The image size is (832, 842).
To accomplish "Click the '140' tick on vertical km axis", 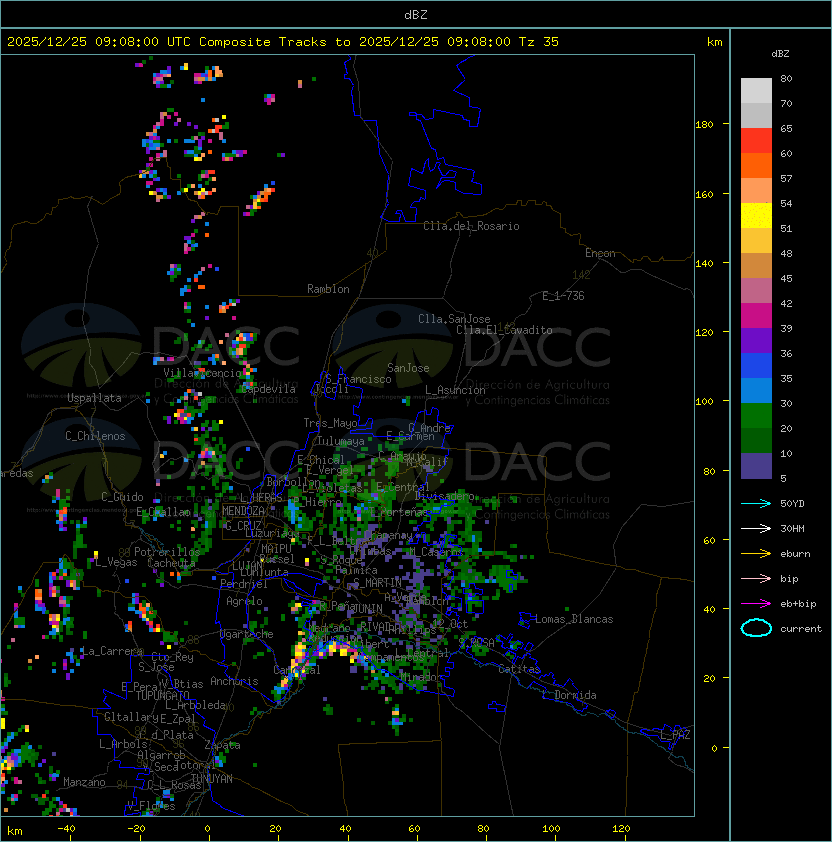I will click(704, 263).
